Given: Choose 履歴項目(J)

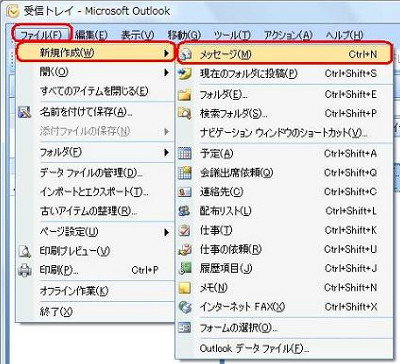Looking at the screenshot, I should pos(284,268).
